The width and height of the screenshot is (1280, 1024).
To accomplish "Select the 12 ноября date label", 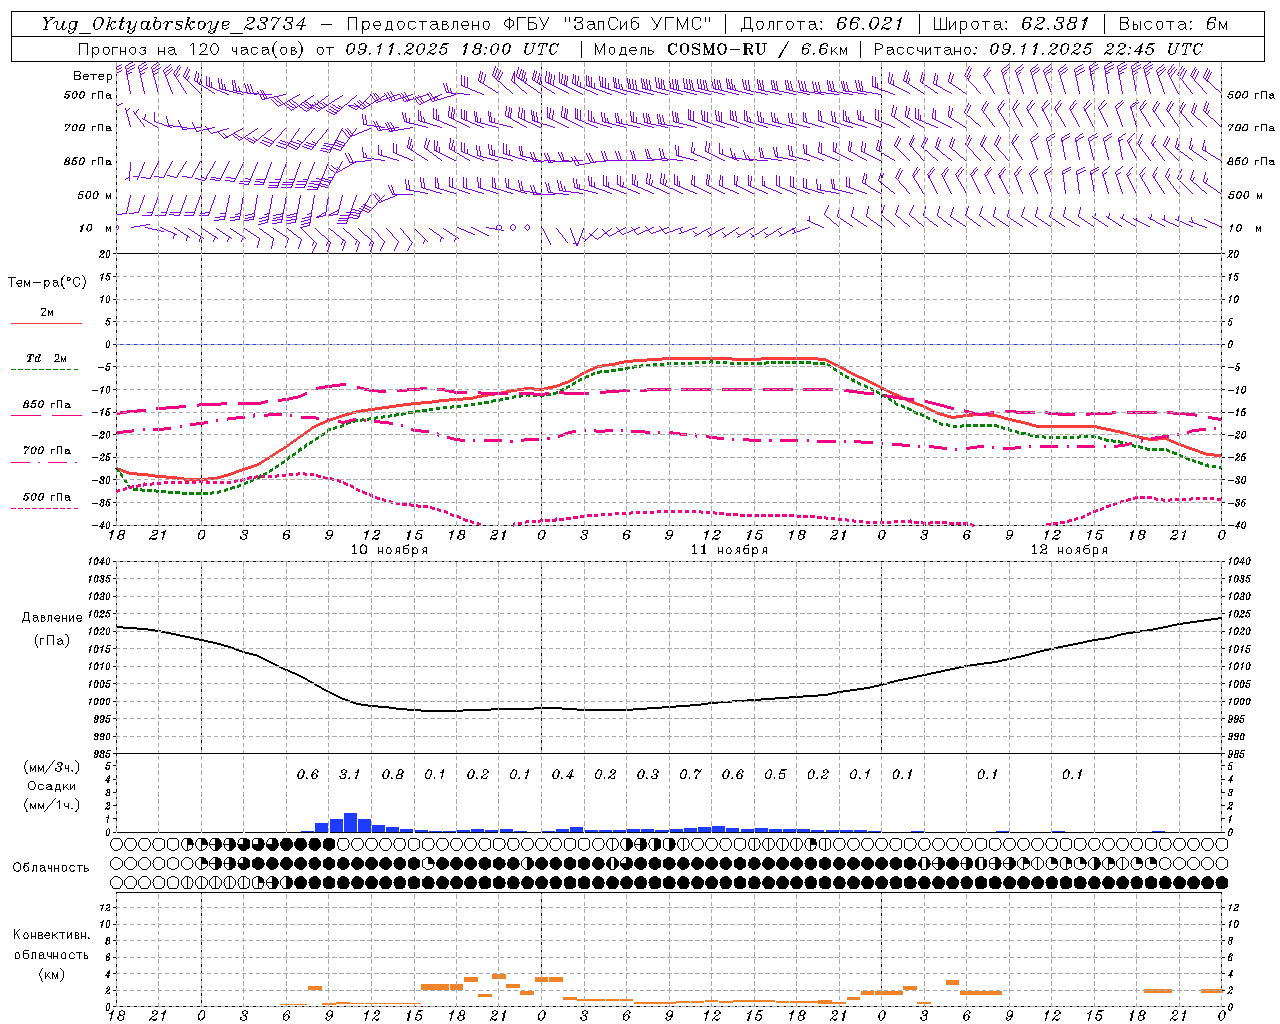I will coord(1069,550).
